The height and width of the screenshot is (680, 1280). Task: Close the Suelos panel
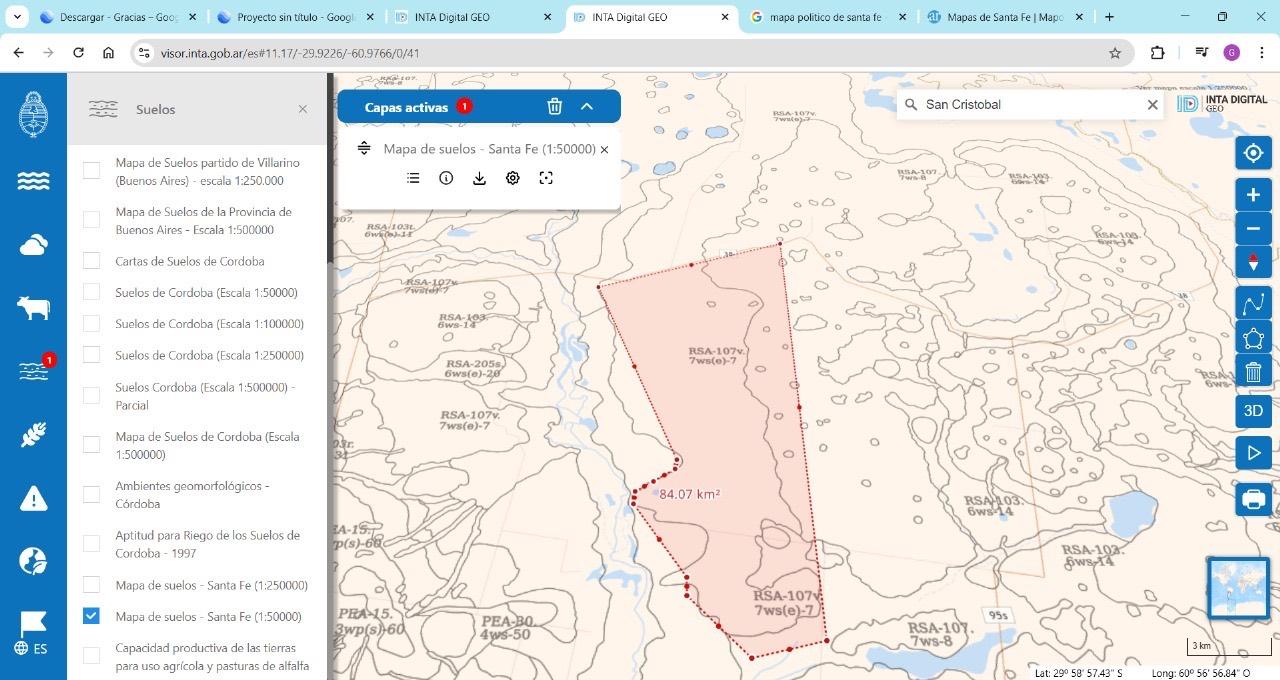click(x=303, y=109)
